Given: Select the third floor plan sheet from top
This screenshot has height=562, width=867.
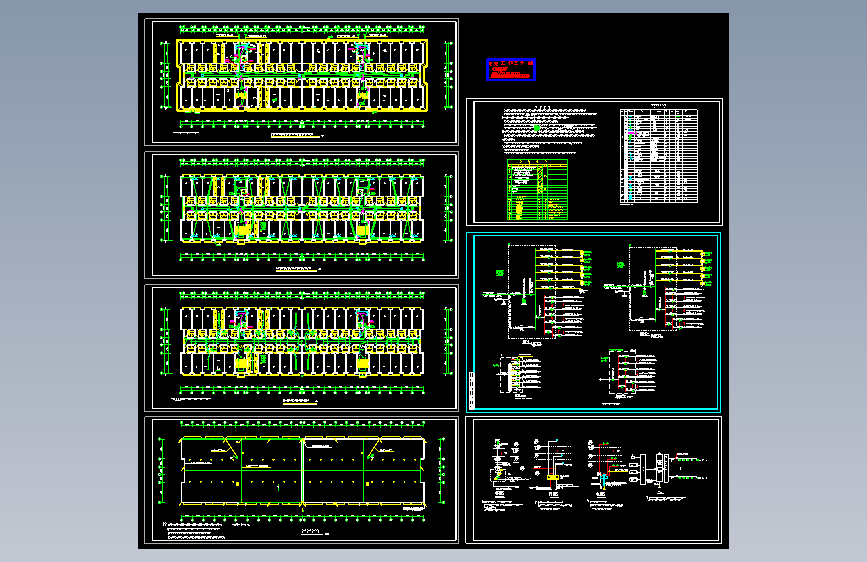Looking at the screenshot, I should (301, 348).
